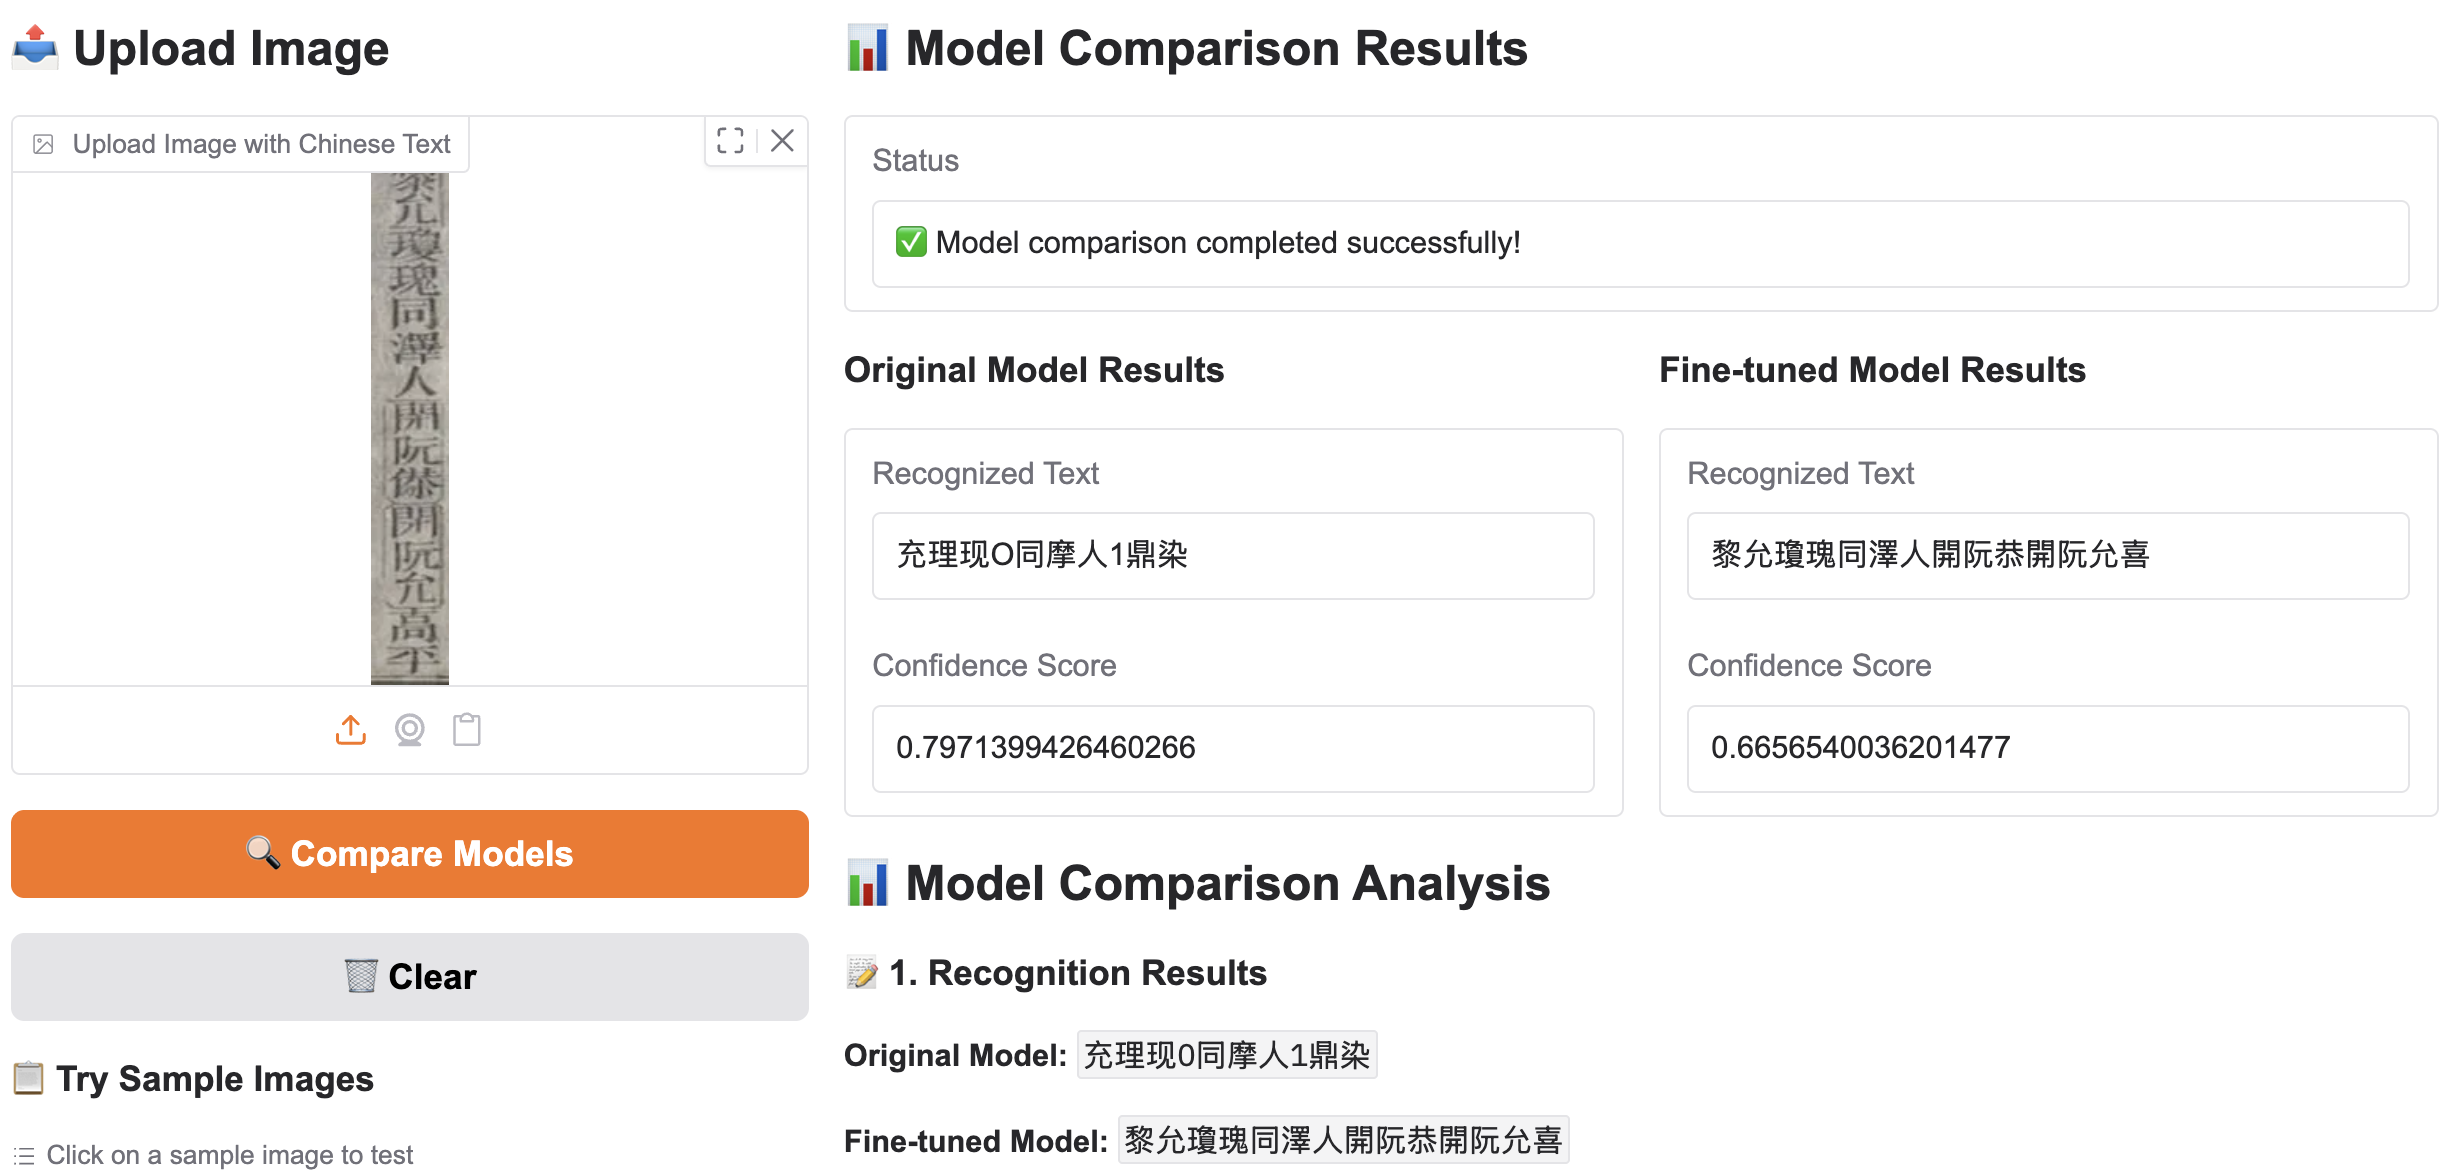Expand image to fullscreen view
This screenshot has height=1174, width=2460.
coord(730,141)
